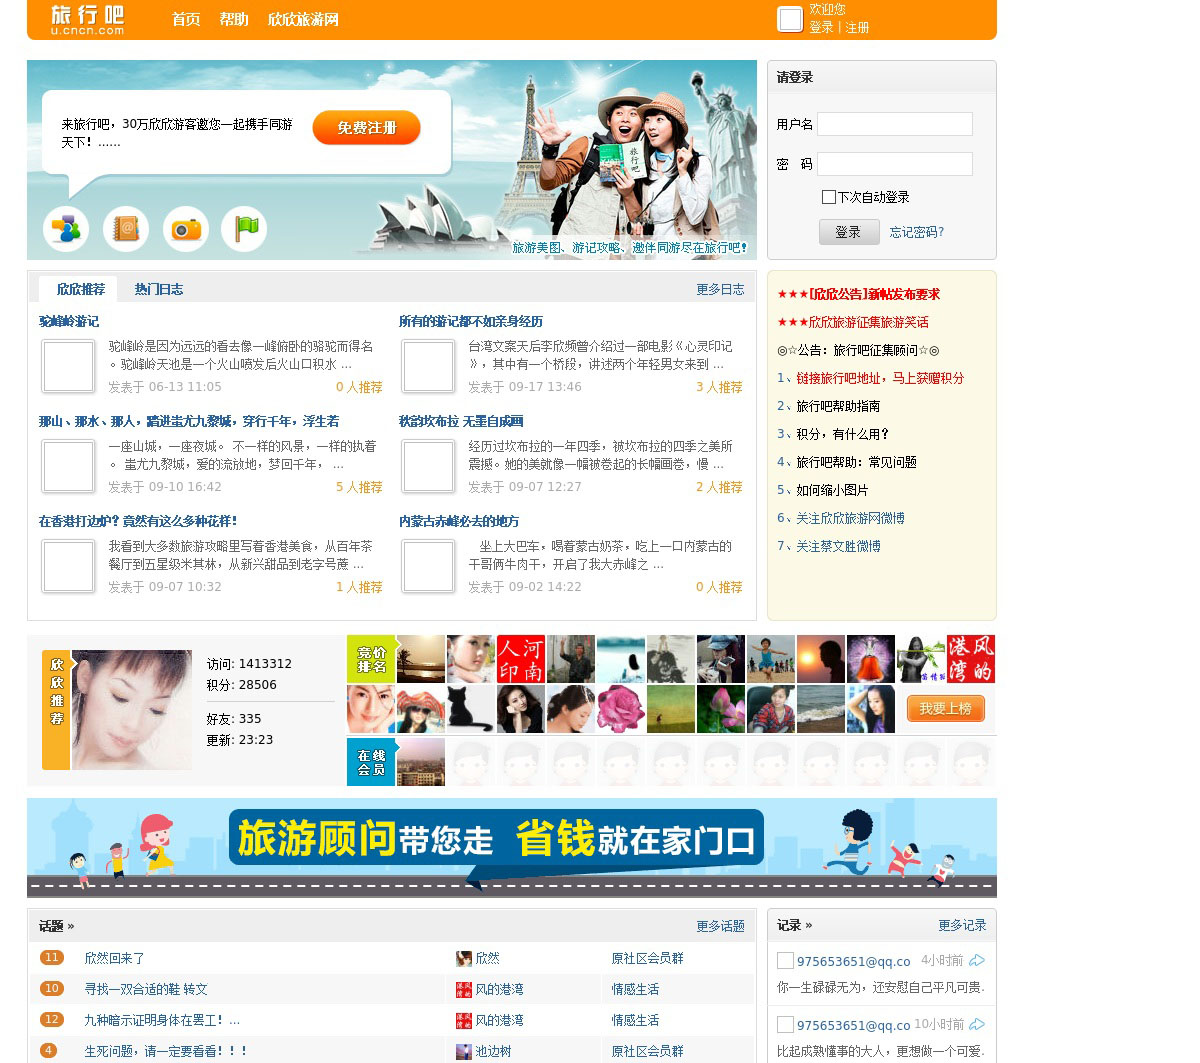
Task: Click 欣然's avatar icon in the topic list
Action: pos(464,959)
